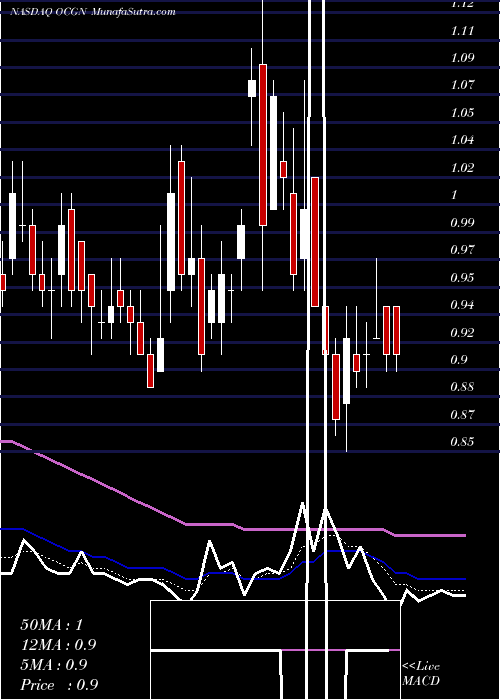Click the <<Live MACD label

(421, 674)
